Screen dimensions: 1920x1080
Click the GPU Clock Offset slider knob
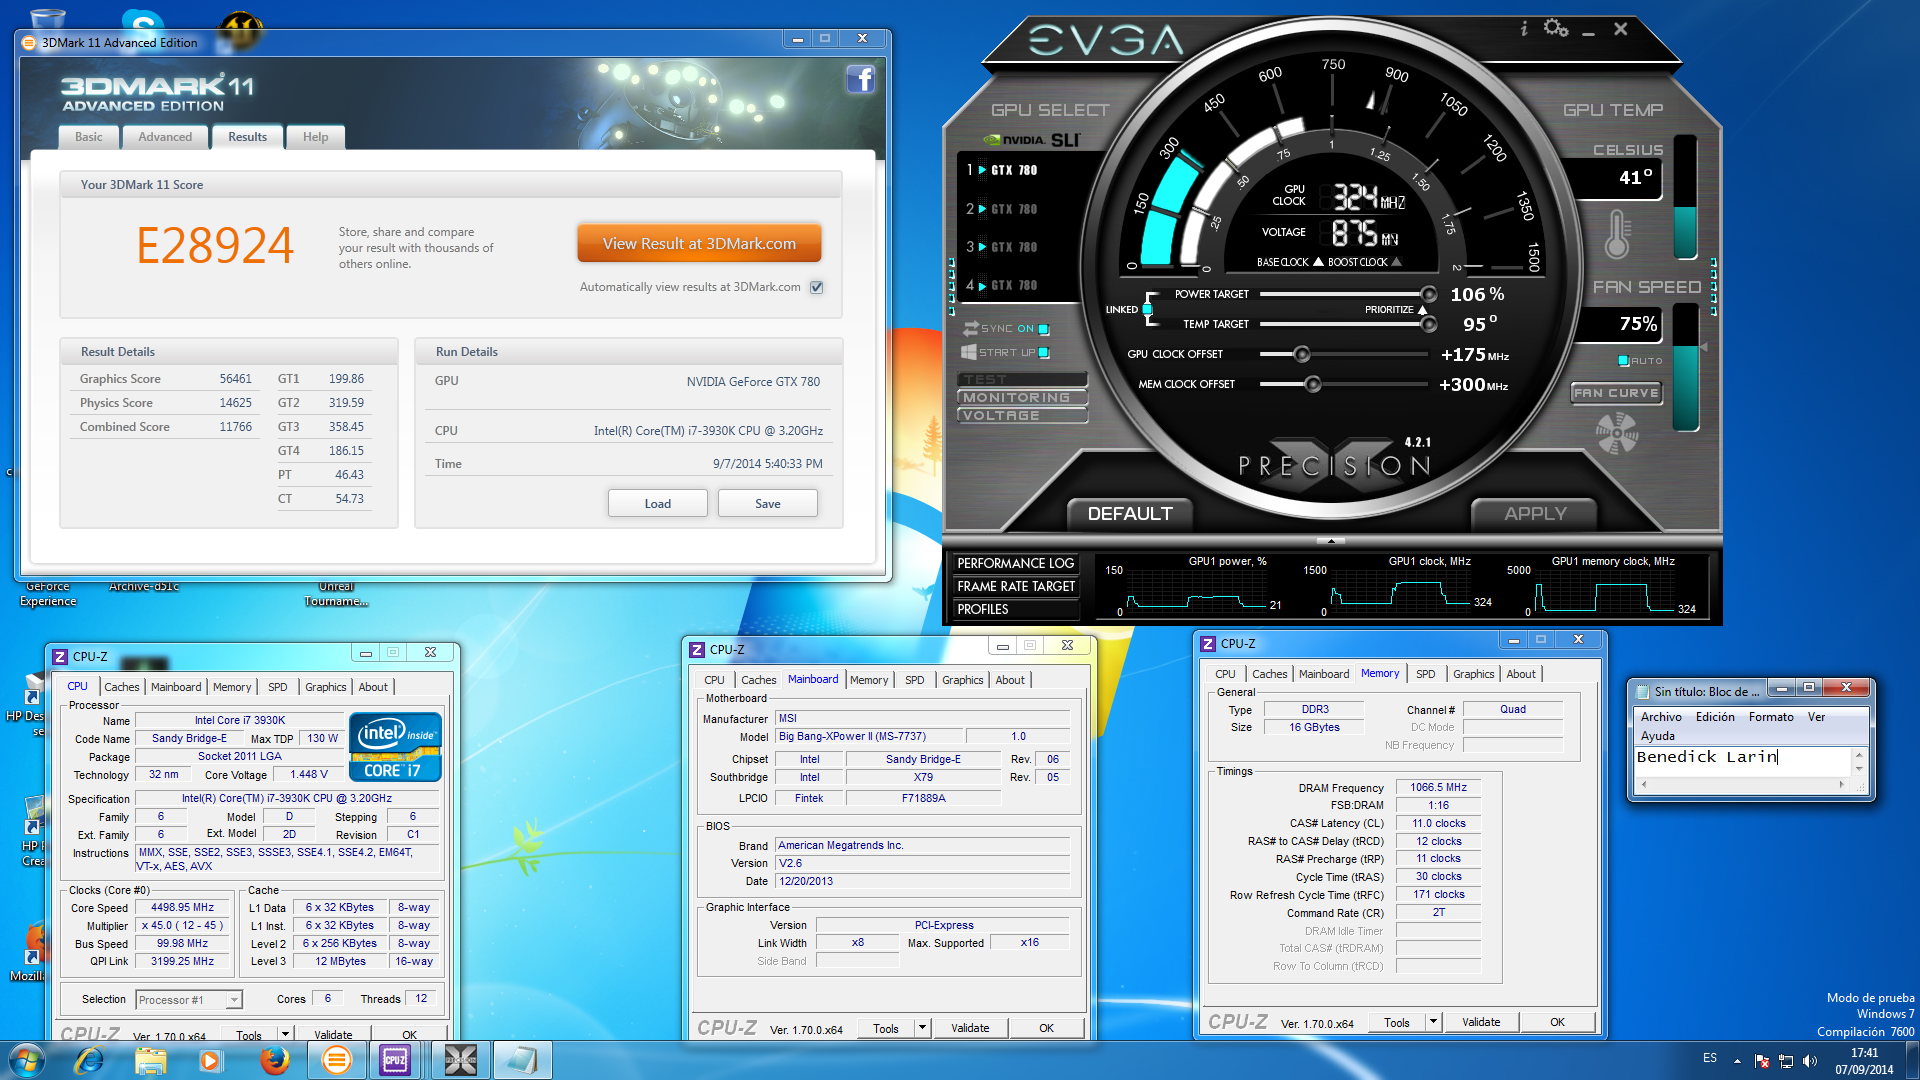[x=1301, y=354]
